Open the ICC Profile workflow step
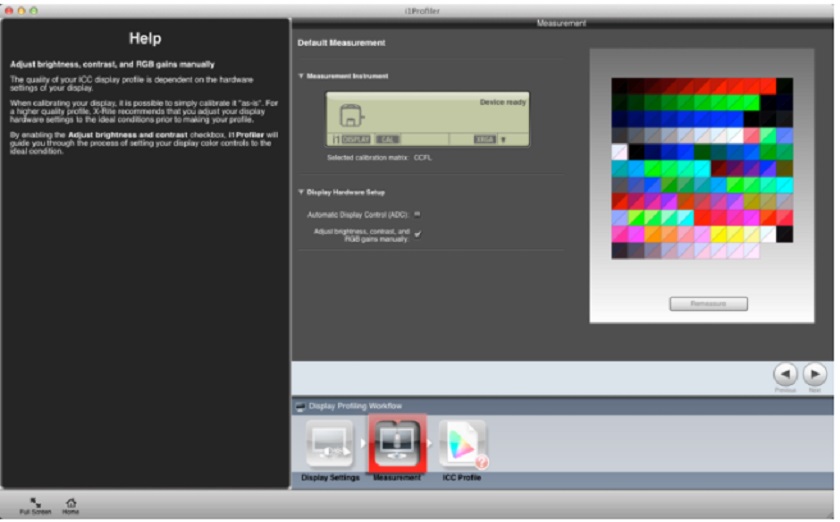The image size is (840, 522). (462, 445)
